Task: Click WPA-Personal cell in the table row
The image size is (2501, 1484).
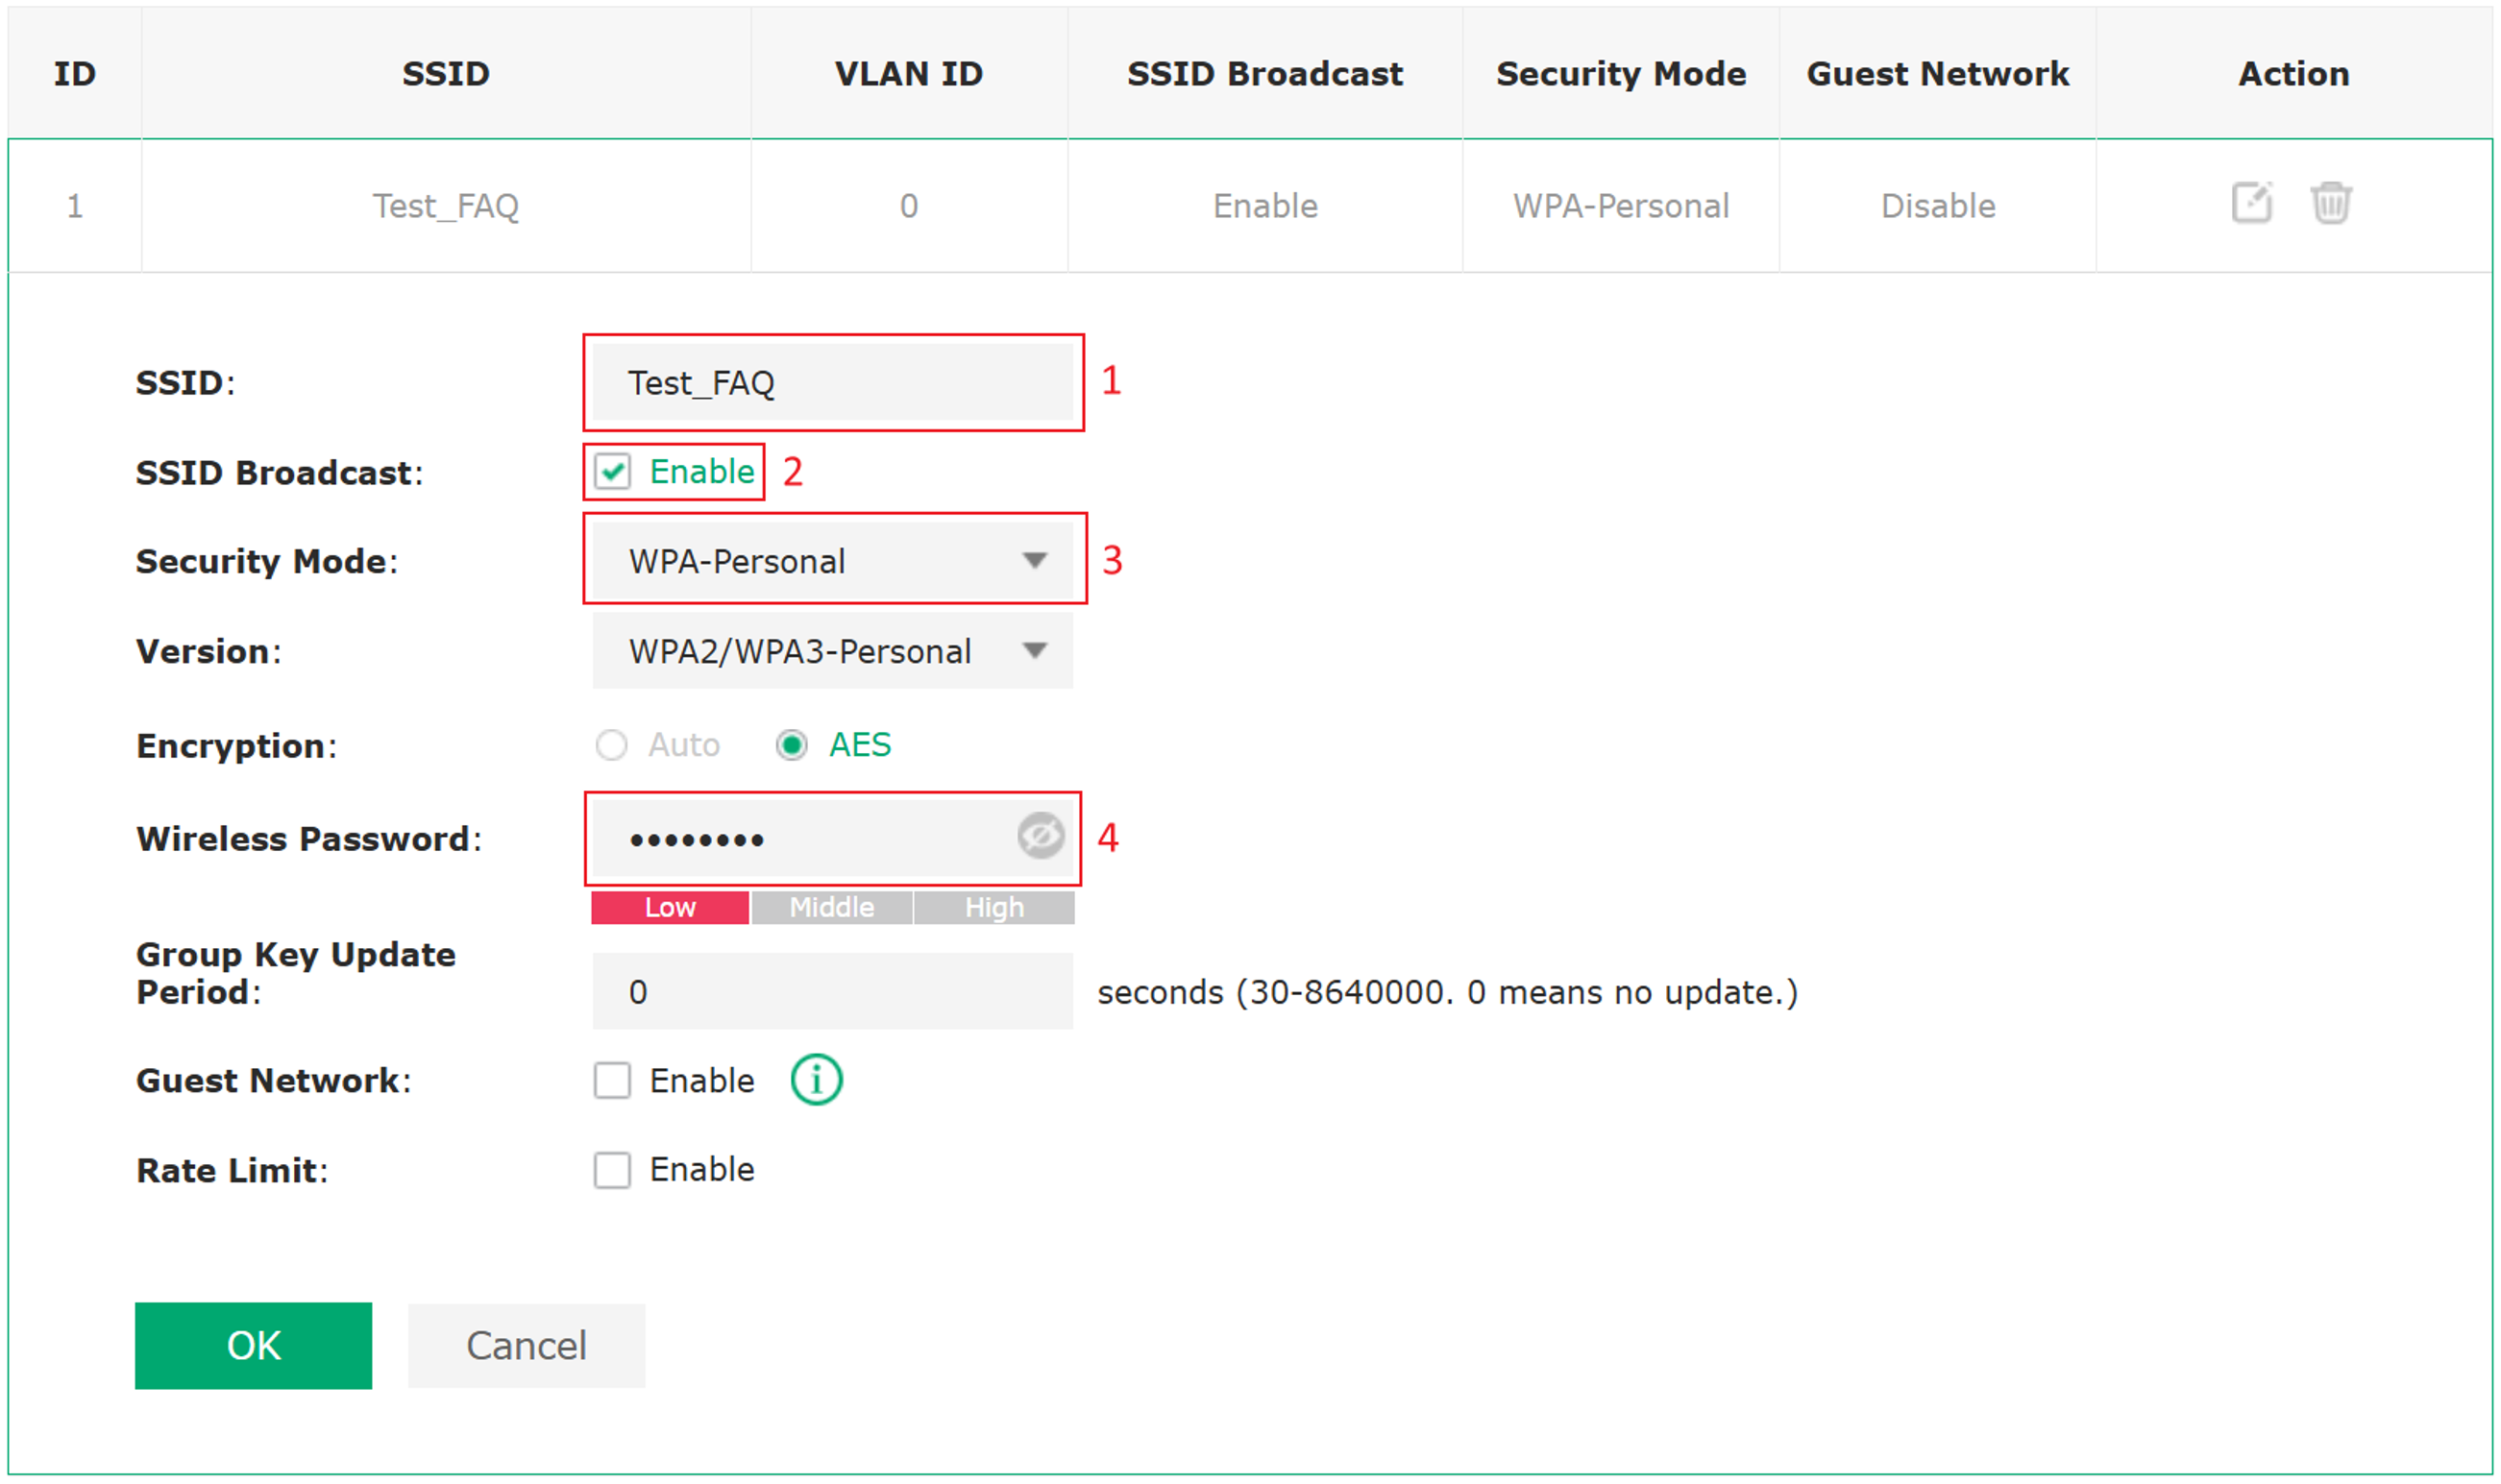Action: [1621, 206]
